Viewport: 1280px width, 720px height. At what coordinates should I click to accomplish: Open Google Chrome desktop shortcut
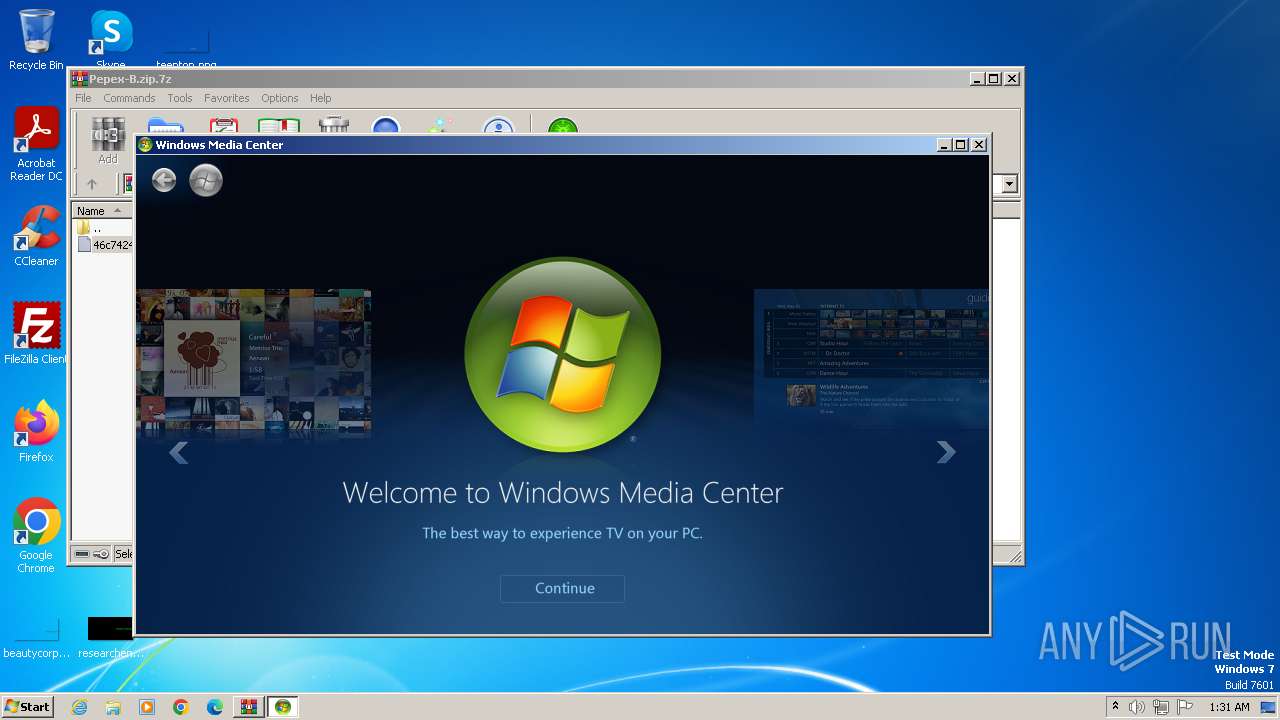(x=36, y=536)
